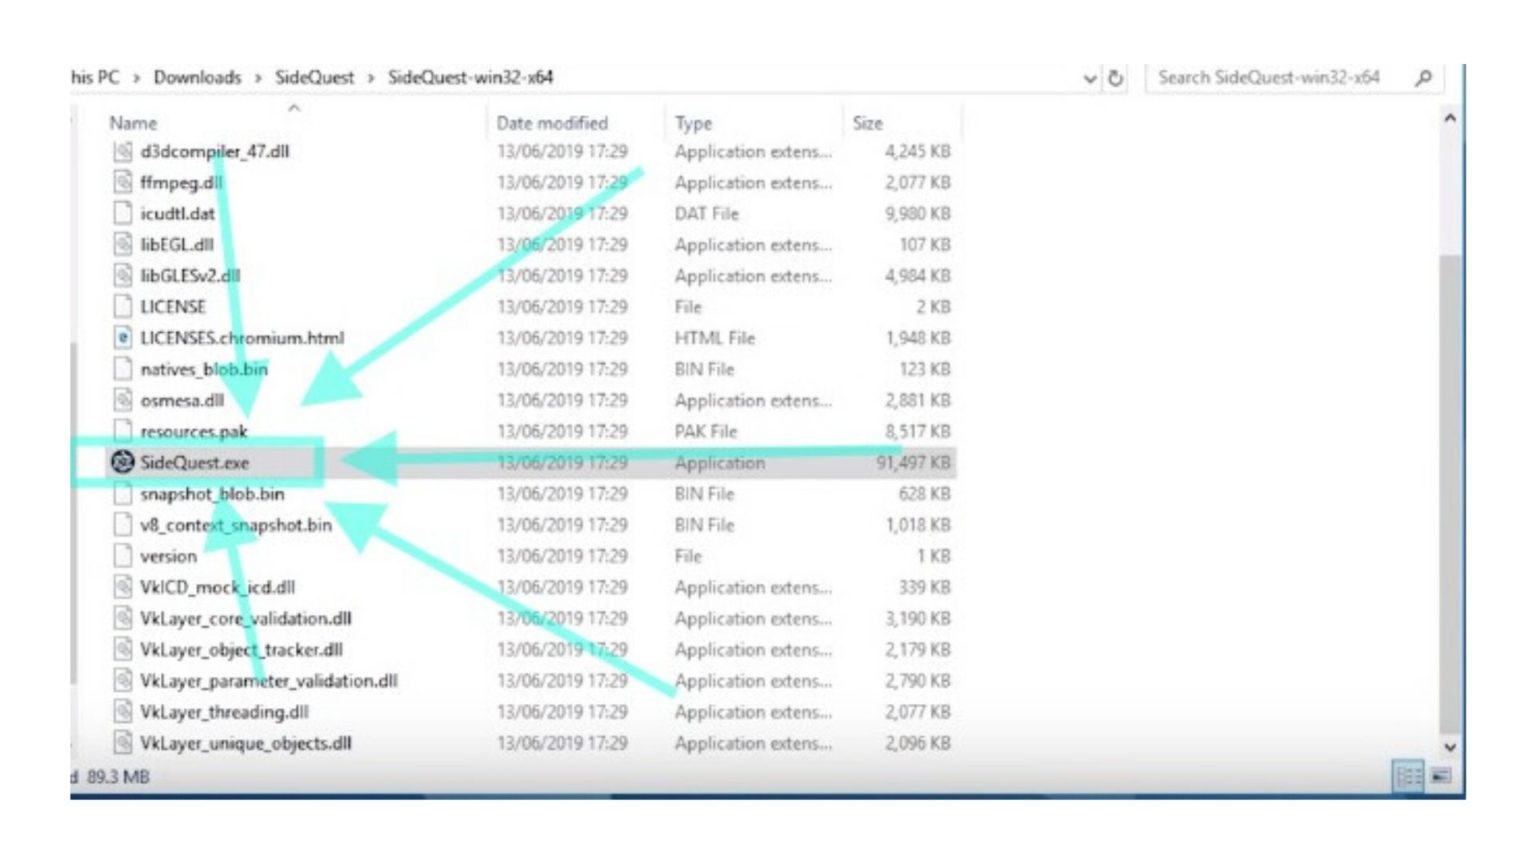Click the 9,980 KB size cell
The width and height of the screenshot is (1536, 864).
(918, 214)
